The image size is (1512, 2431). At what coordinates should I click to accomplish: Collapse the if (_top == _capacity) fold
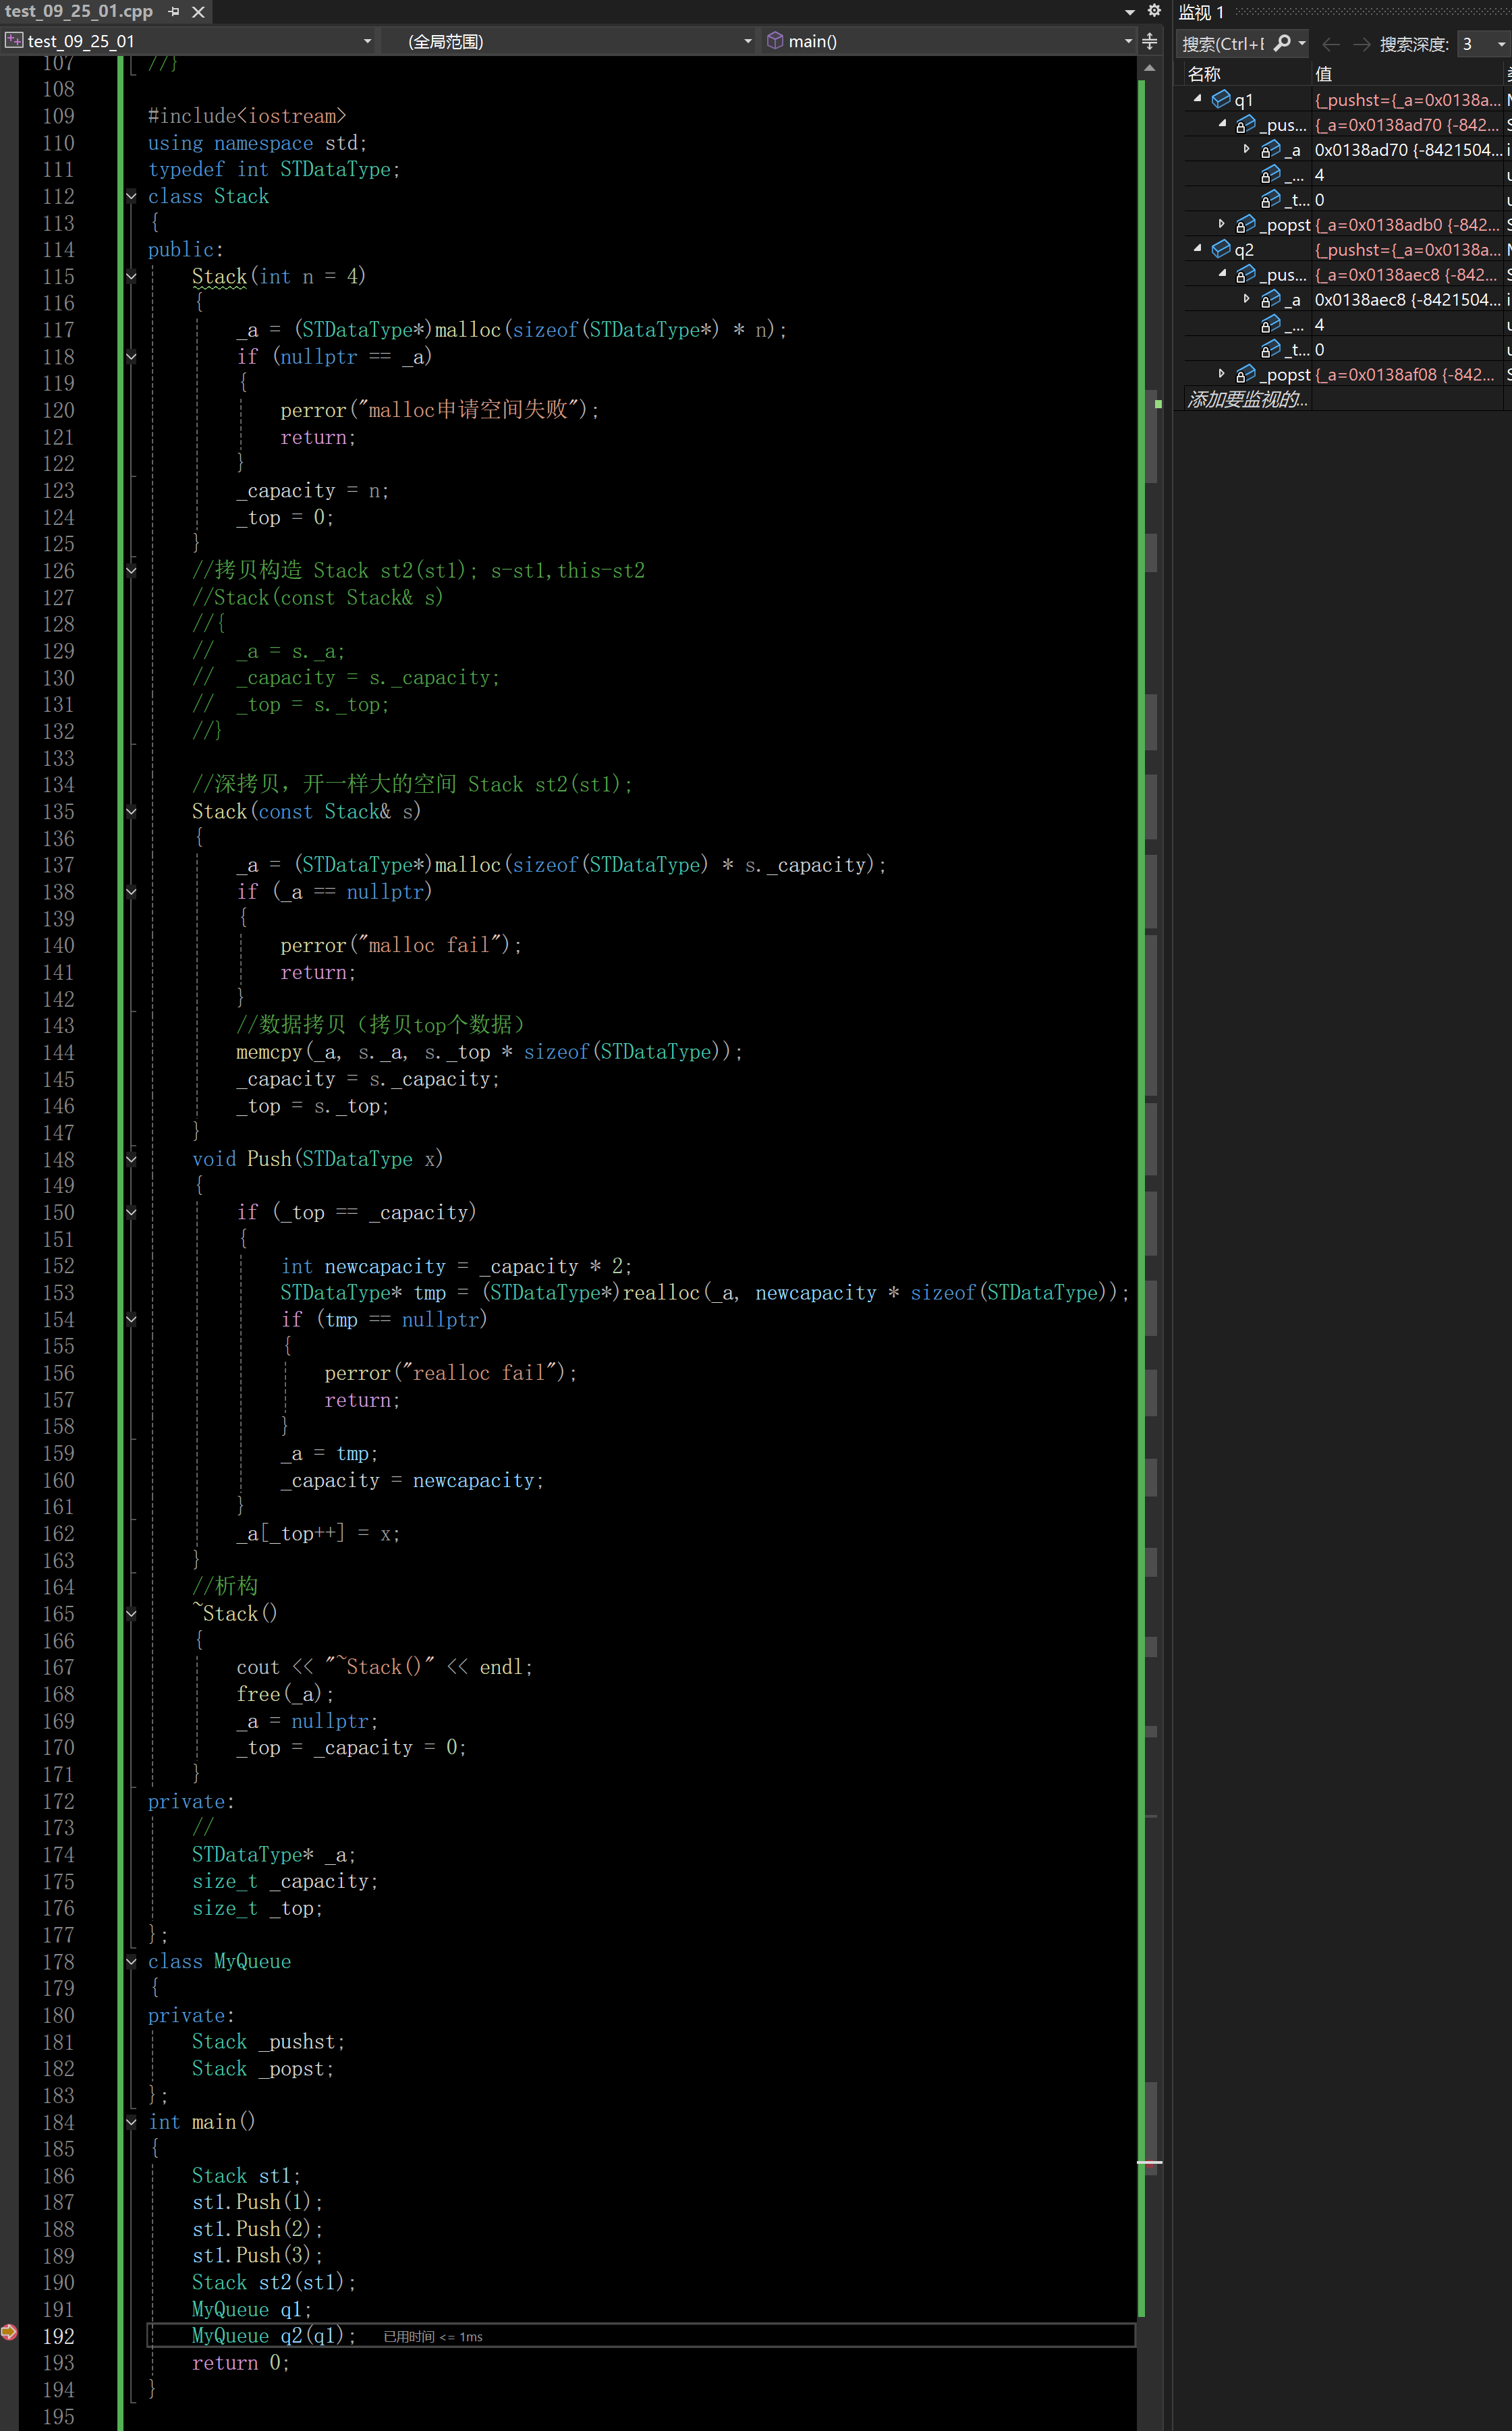(x=131, y=1213)
